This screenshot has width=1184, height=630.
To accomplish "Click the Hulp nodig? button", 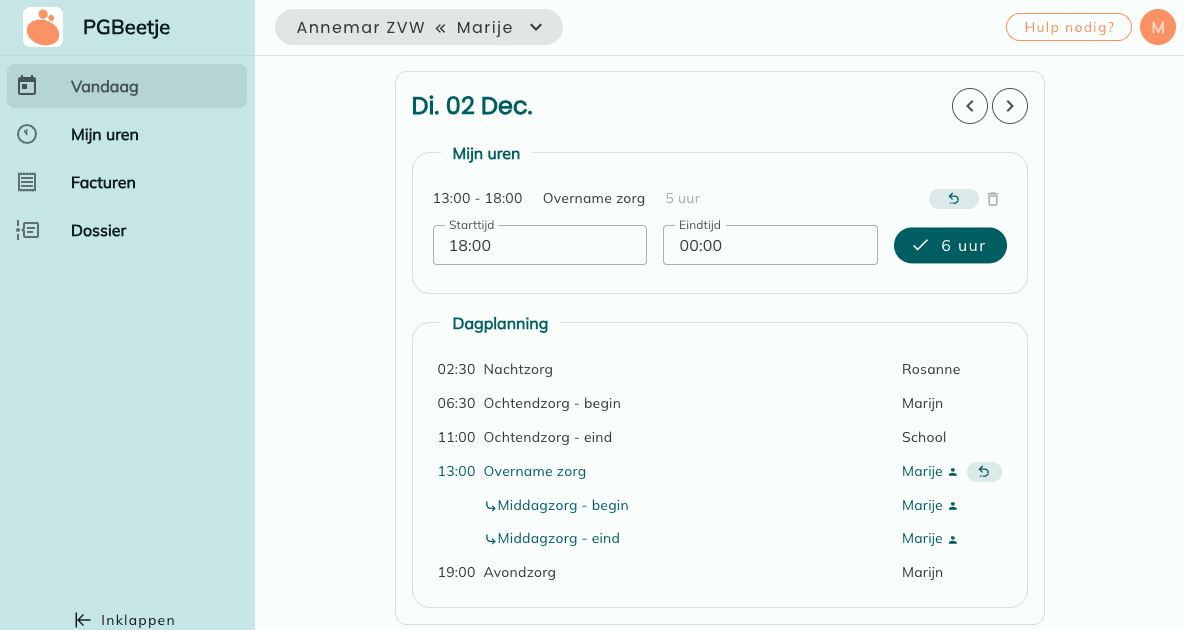I will 1068,27.
